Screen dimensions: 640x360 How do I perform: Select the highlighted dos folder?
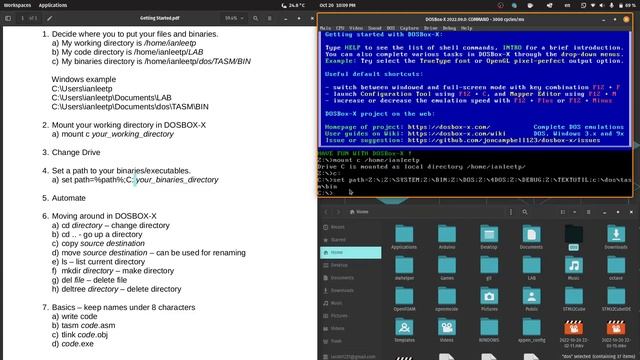point(573,234)
